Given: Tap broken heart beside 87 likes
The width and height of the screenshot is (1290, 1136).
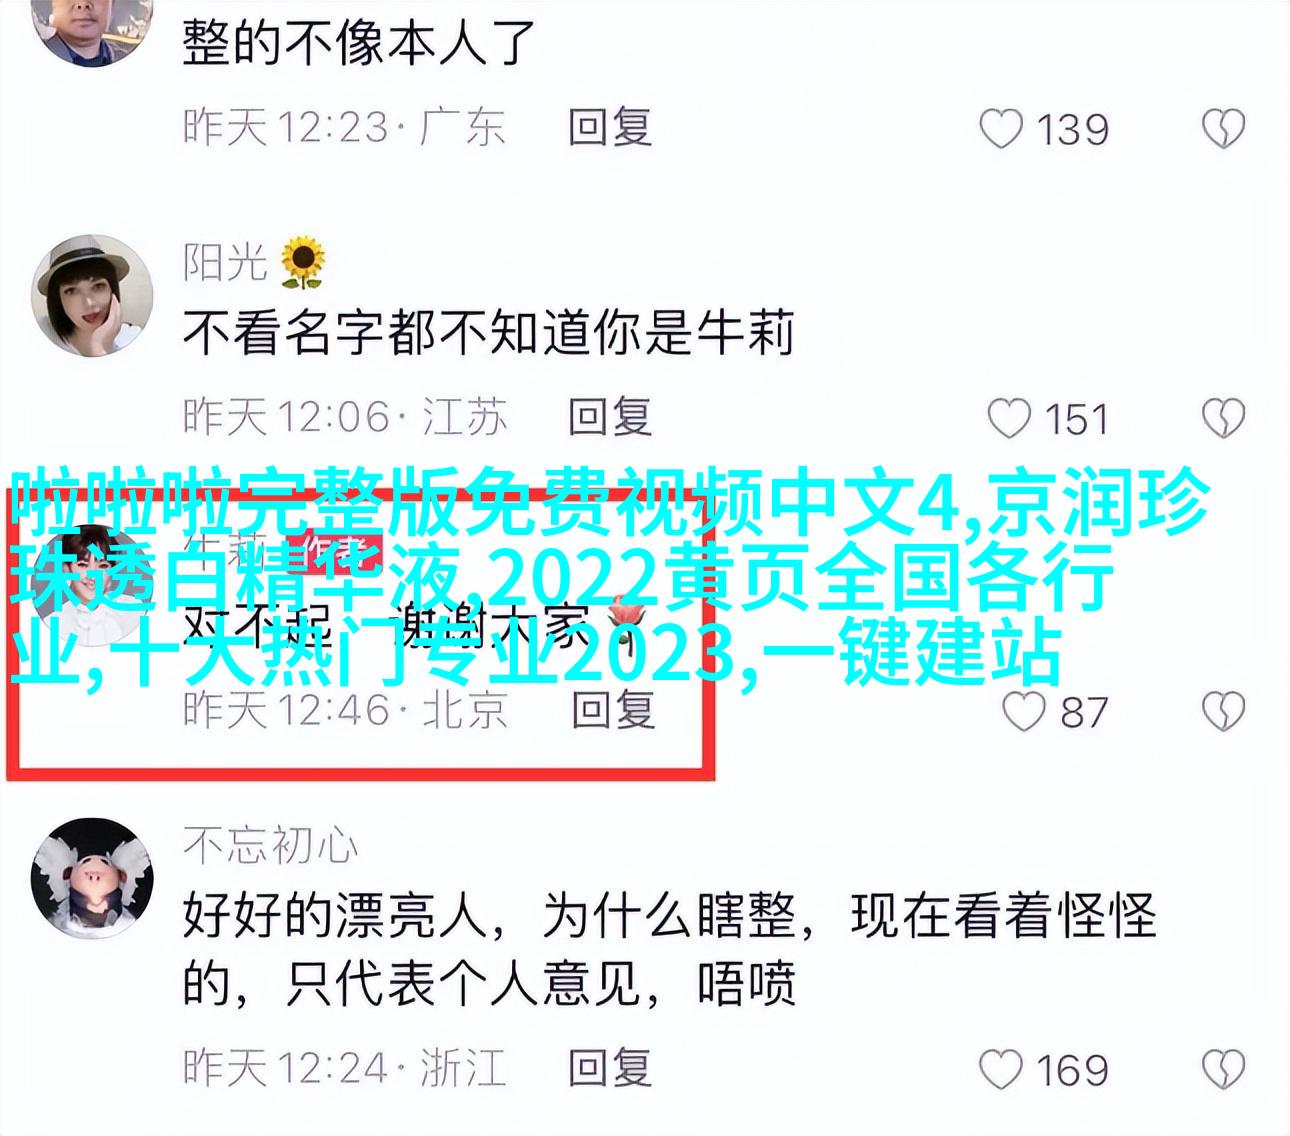Looking at the screenshot, I should tap(1223, 711).
